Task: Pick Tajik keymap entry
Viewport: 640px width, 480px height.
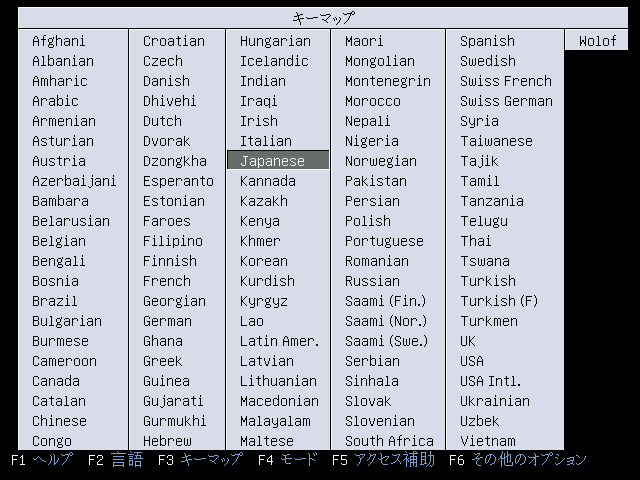Action: click(479, 161)
